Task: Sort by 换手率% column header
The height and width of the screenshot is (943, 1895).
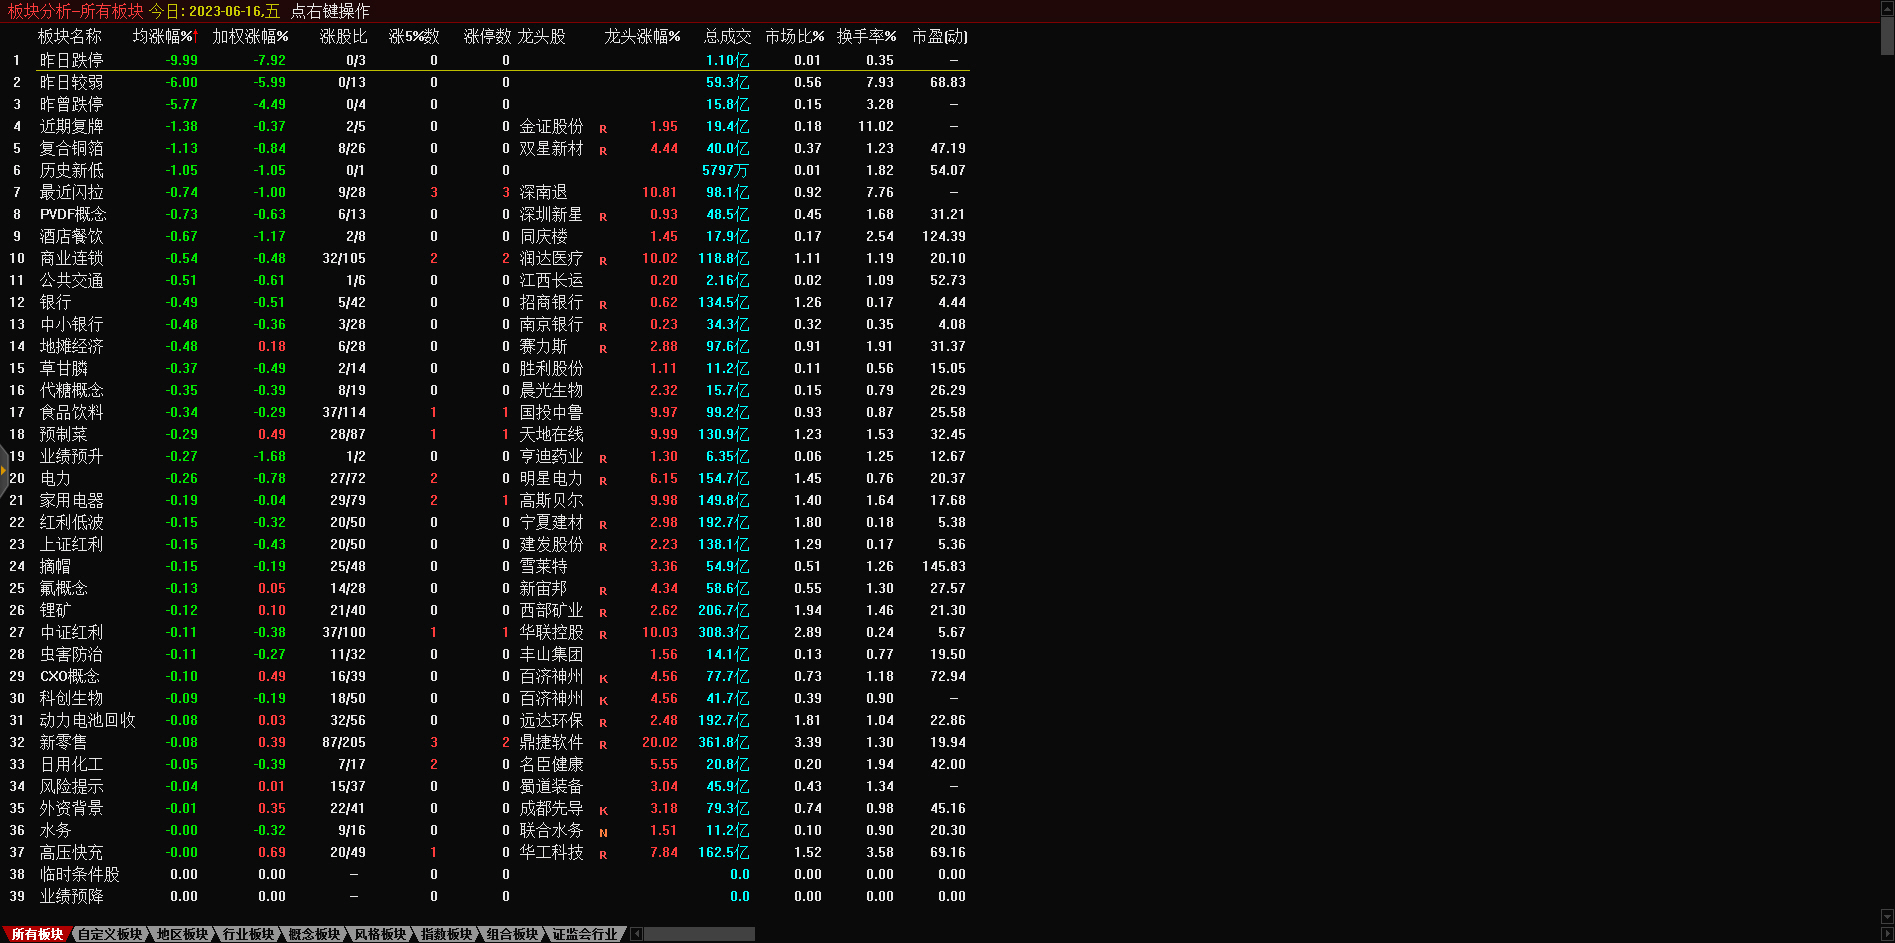Action: 866,36
